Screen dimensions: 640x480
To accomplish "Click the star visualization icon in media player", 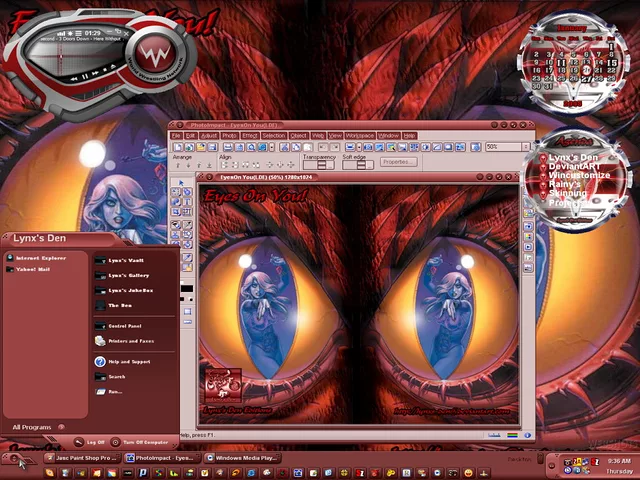I will [x=70, y=33].
